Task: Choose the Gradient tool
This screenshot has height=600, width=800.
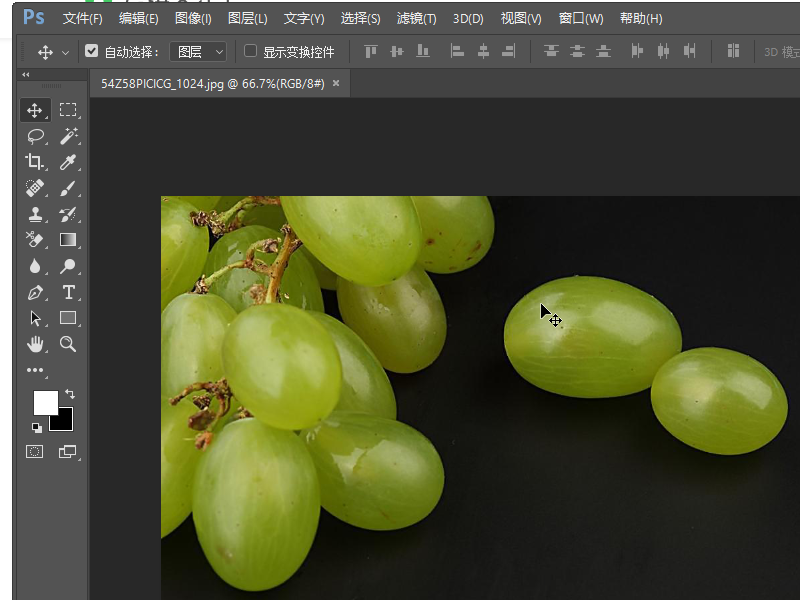Action: pos(68,240)
